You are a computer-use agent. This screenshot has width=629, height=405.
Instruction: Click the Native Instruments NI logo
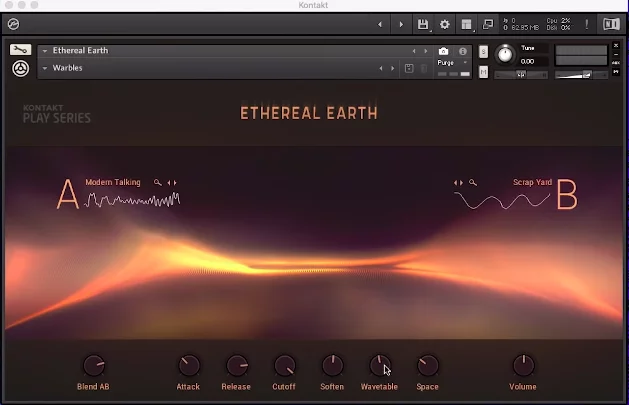pyautogui.click(x=611, y=24)
